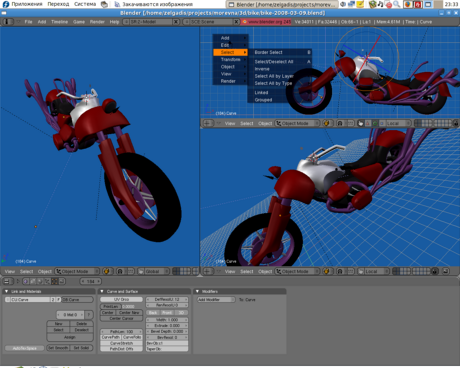Open Object Mode dropdown in left viewport

(77, 271)
